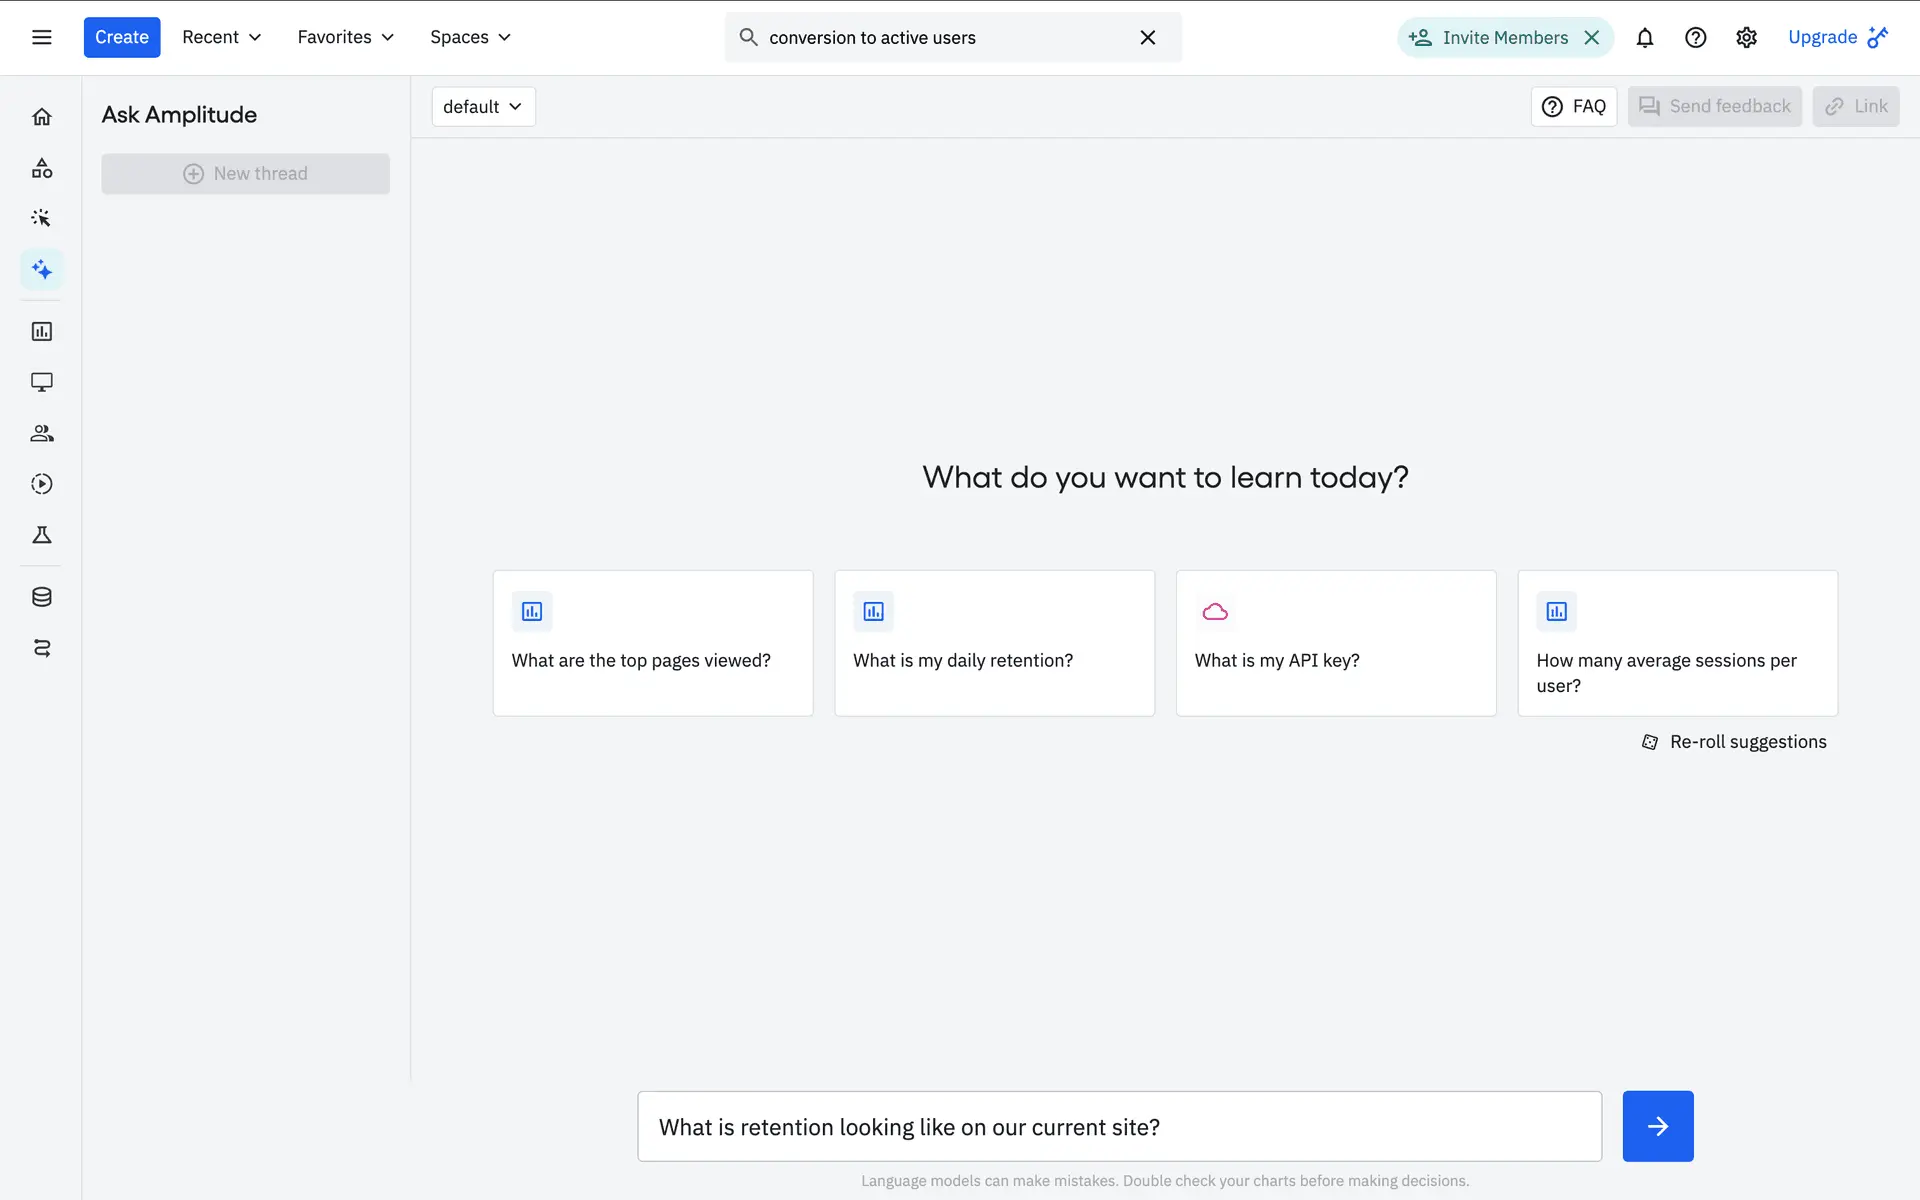Click Re-roll suggestions
The image size is (1920, 1200).
tap(1734, 742)
